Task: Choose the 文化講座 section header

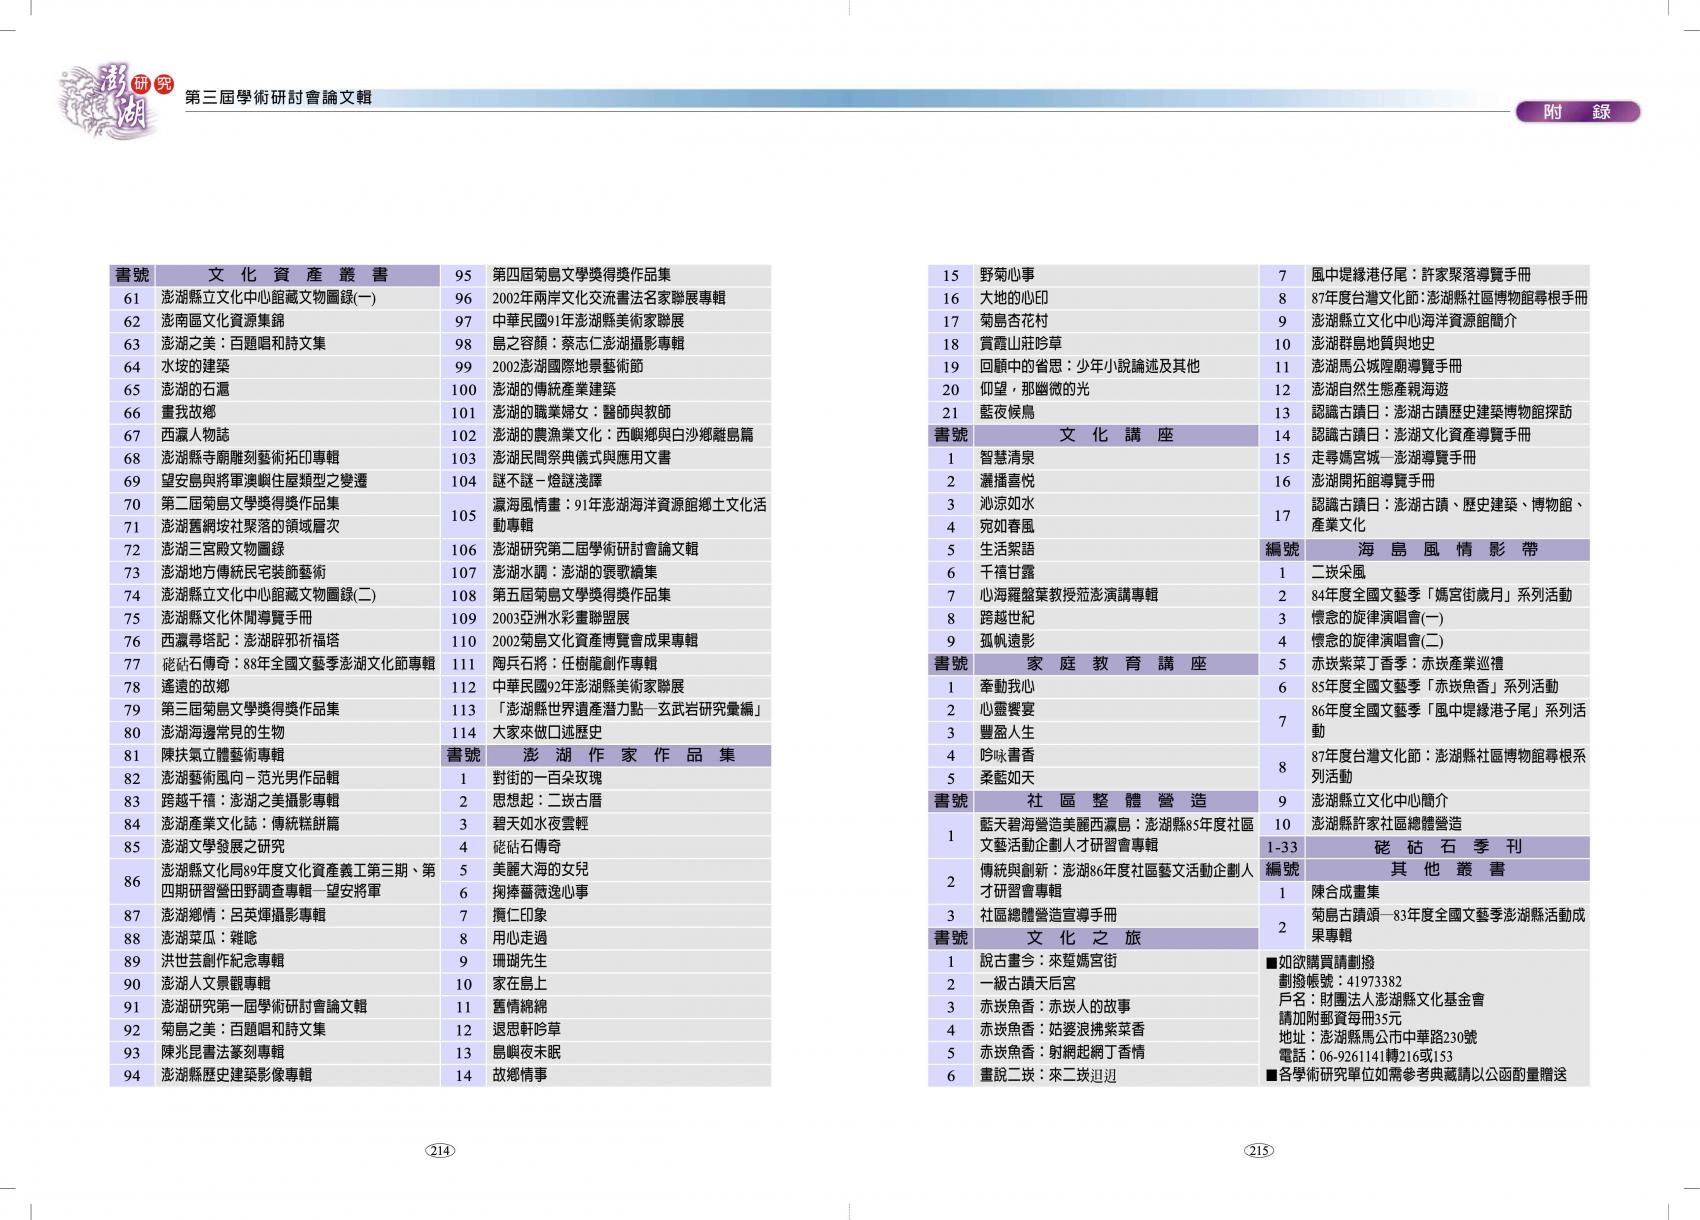Action: pos(1116,435)
